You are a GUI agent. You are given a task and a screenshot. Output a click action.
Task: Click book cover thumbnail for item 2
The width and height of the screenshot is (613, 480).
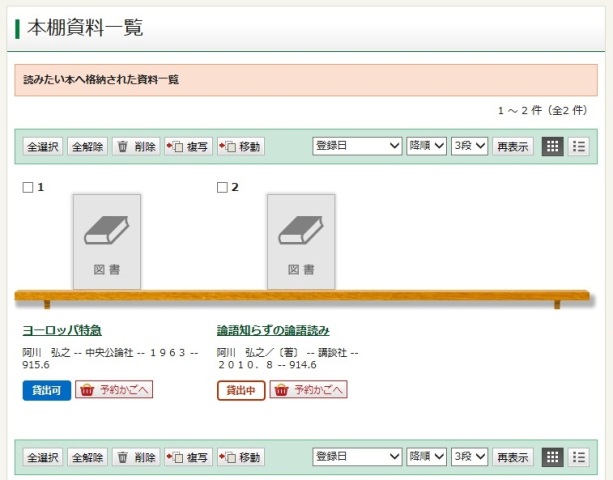tap(301, 242)
